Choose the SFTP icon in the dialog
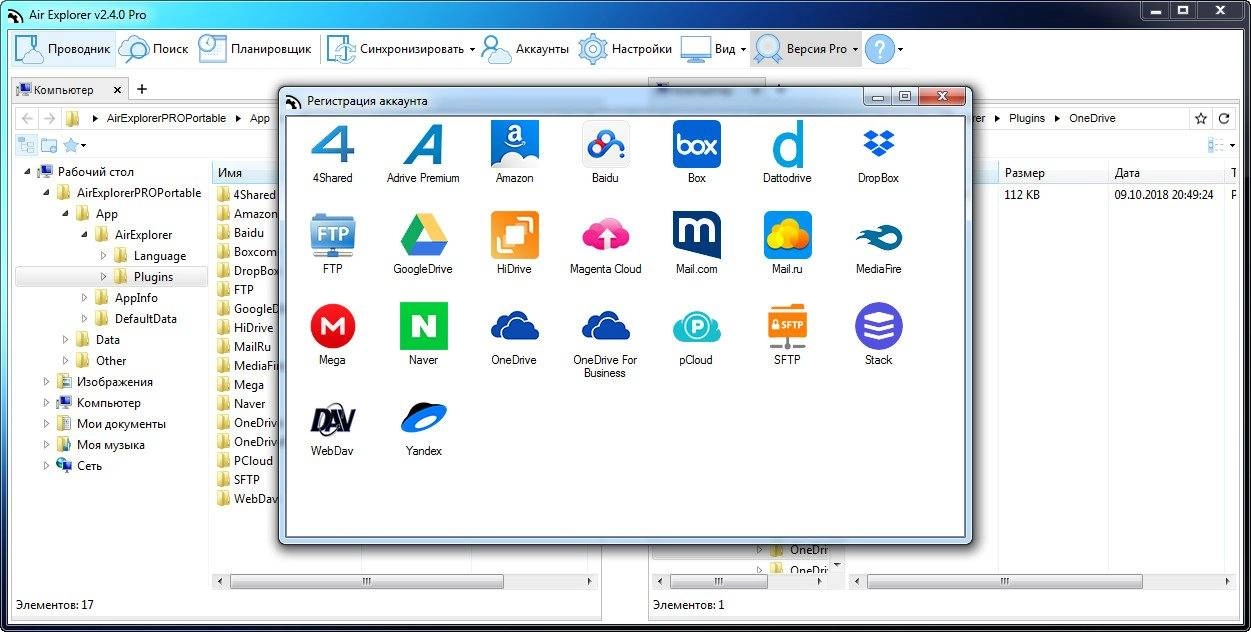1251x632 pixels. [787, 327]
